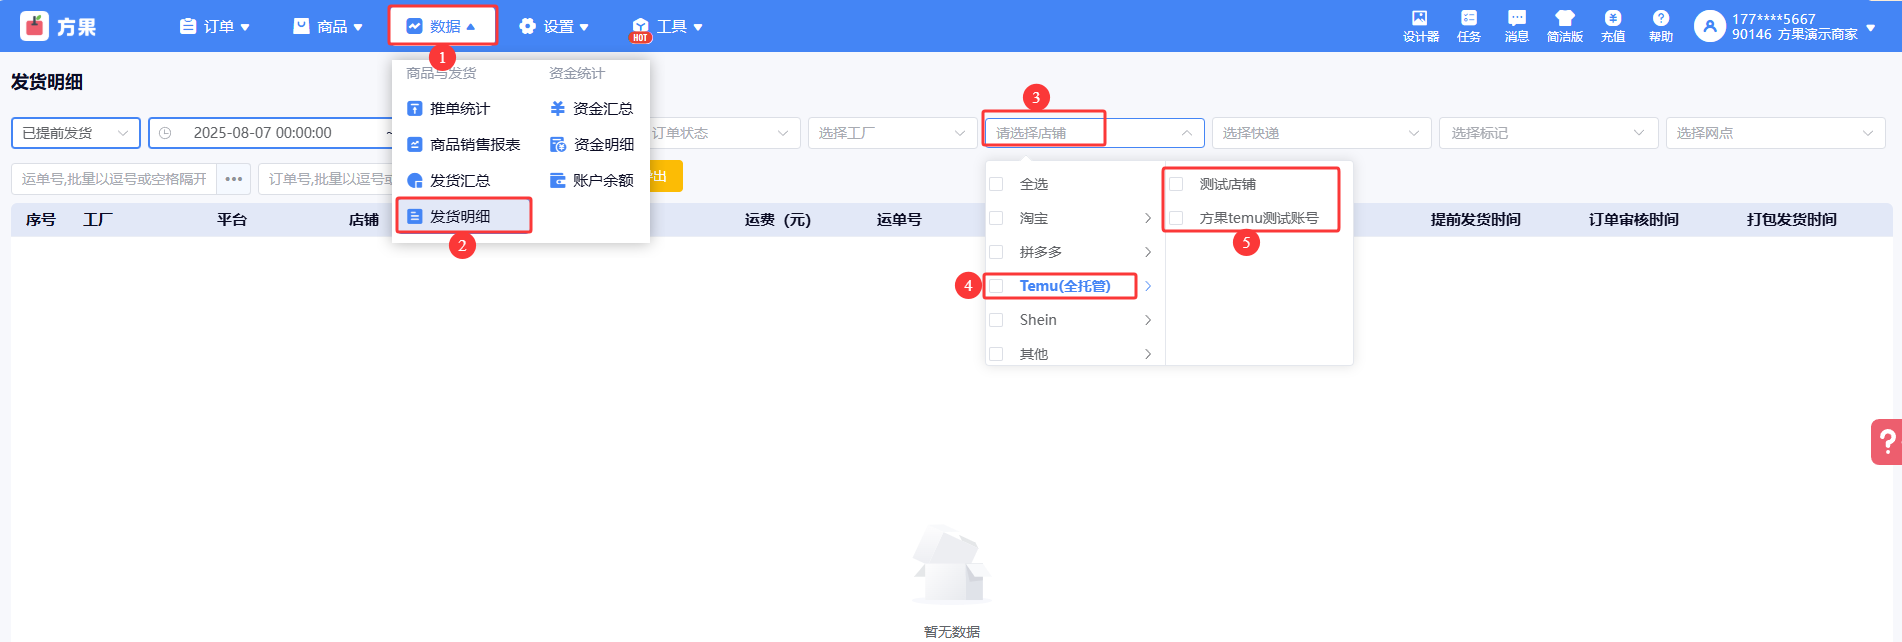The height and width of the screenshot is (642, 1902).
Task: Check the 淘宝 checkbox
Action: click(x=996, y=218)
